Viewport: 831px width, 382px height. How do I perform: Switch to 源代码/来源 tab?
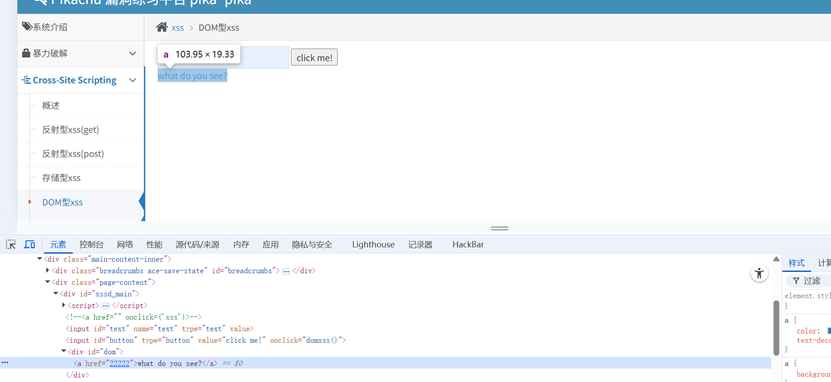[x=198, y=244]
